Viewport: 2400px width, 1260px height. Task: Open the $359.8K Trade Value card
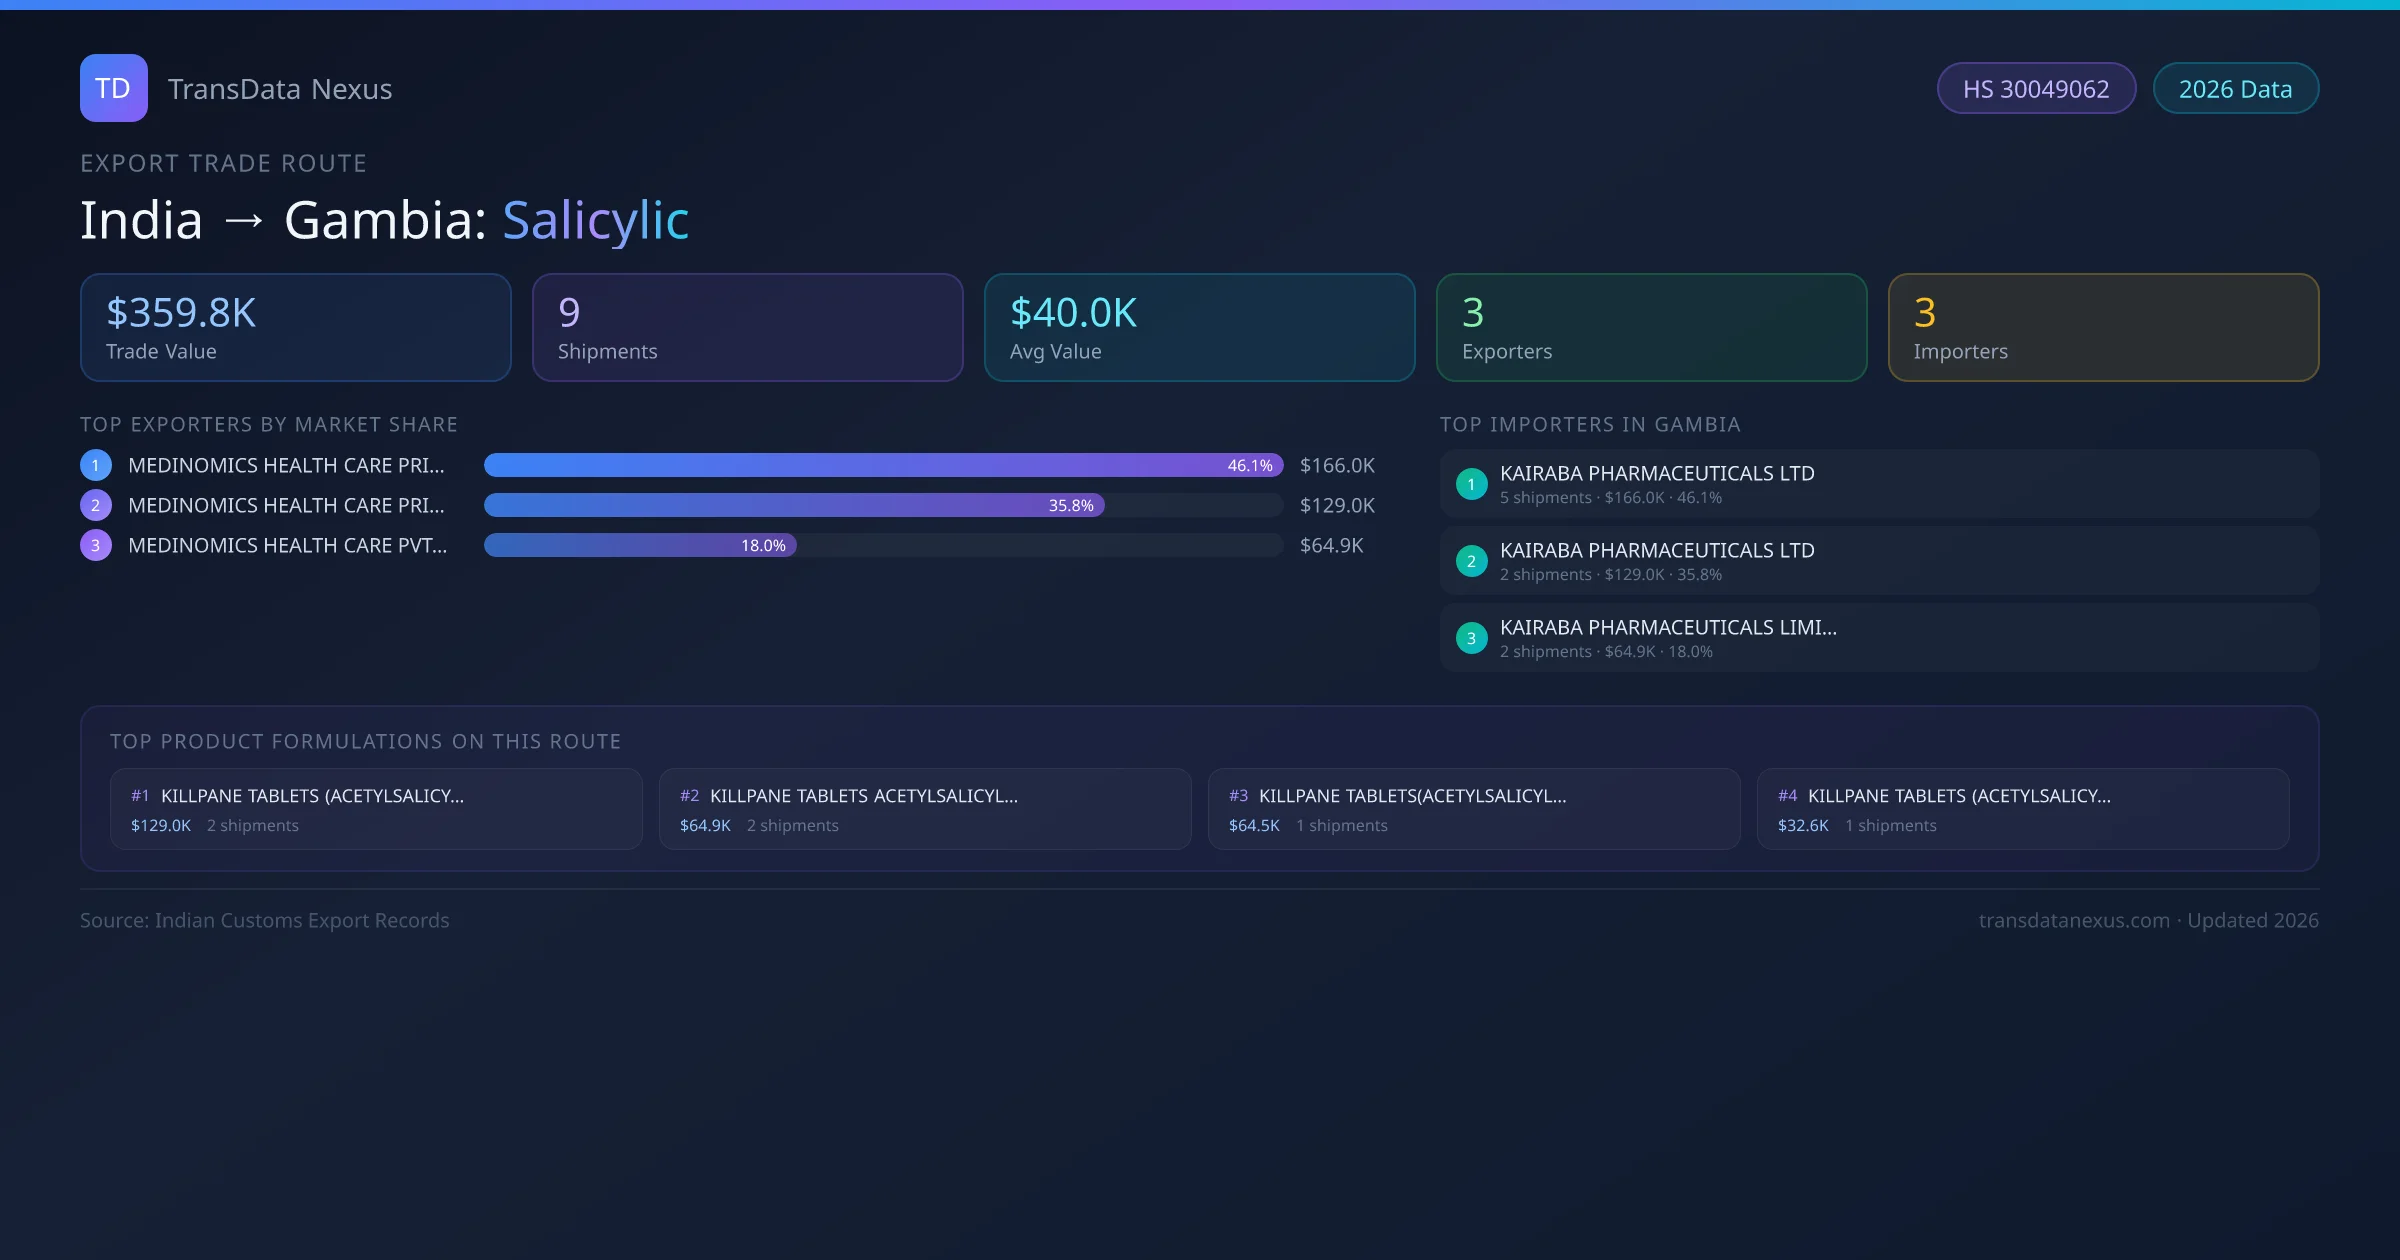pos(295,328)
